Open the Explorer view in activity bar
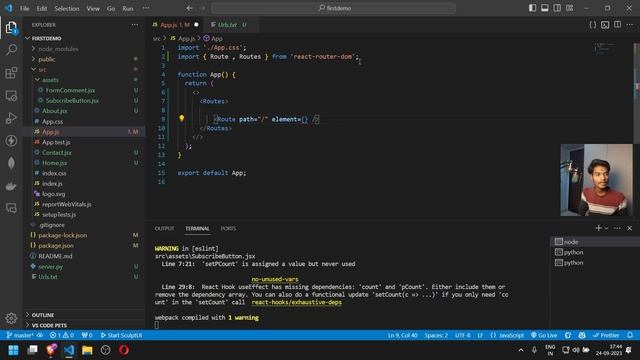640x360 pixels. coord(11,28)
